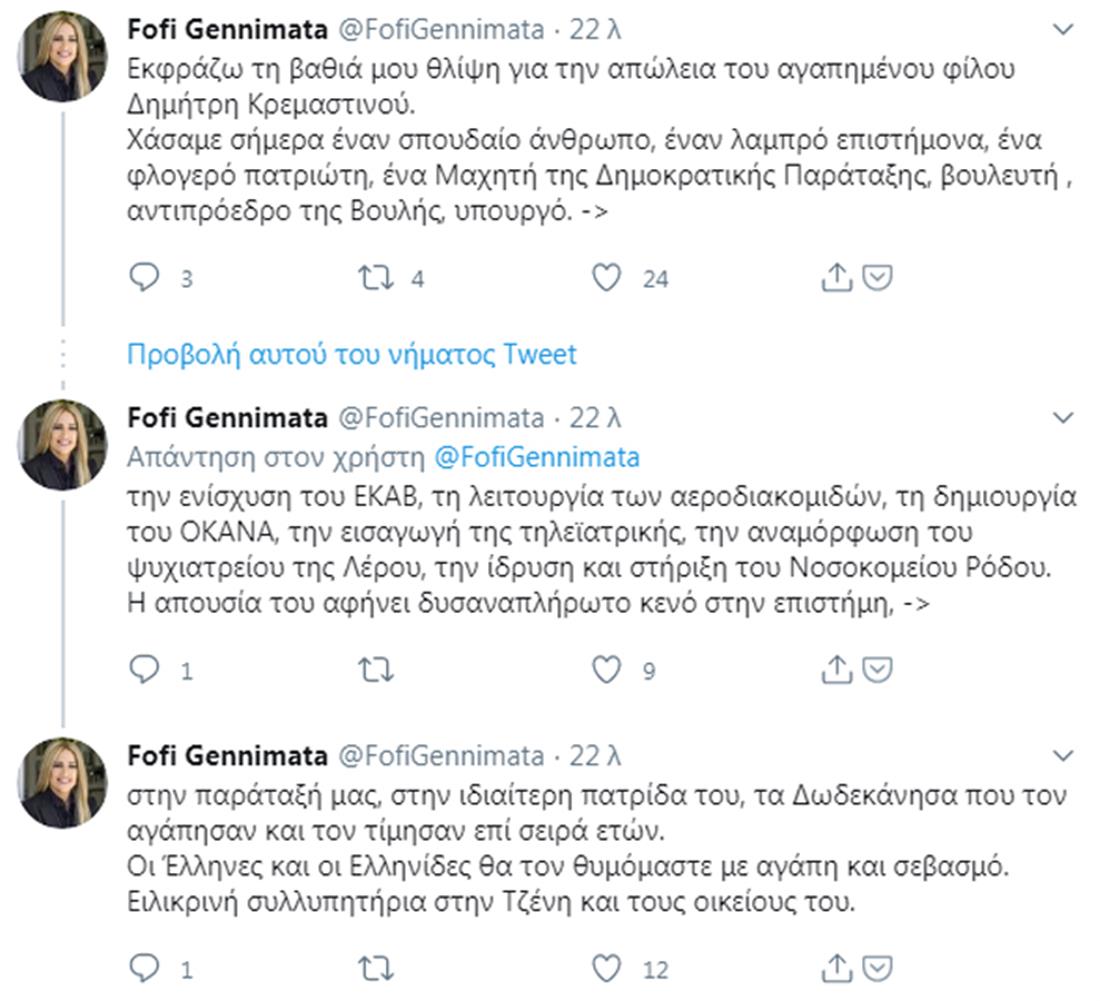This screenshot has width=1100, height=1001.
Task: Save the first tweet to Pocket
Action: (877, 278)
